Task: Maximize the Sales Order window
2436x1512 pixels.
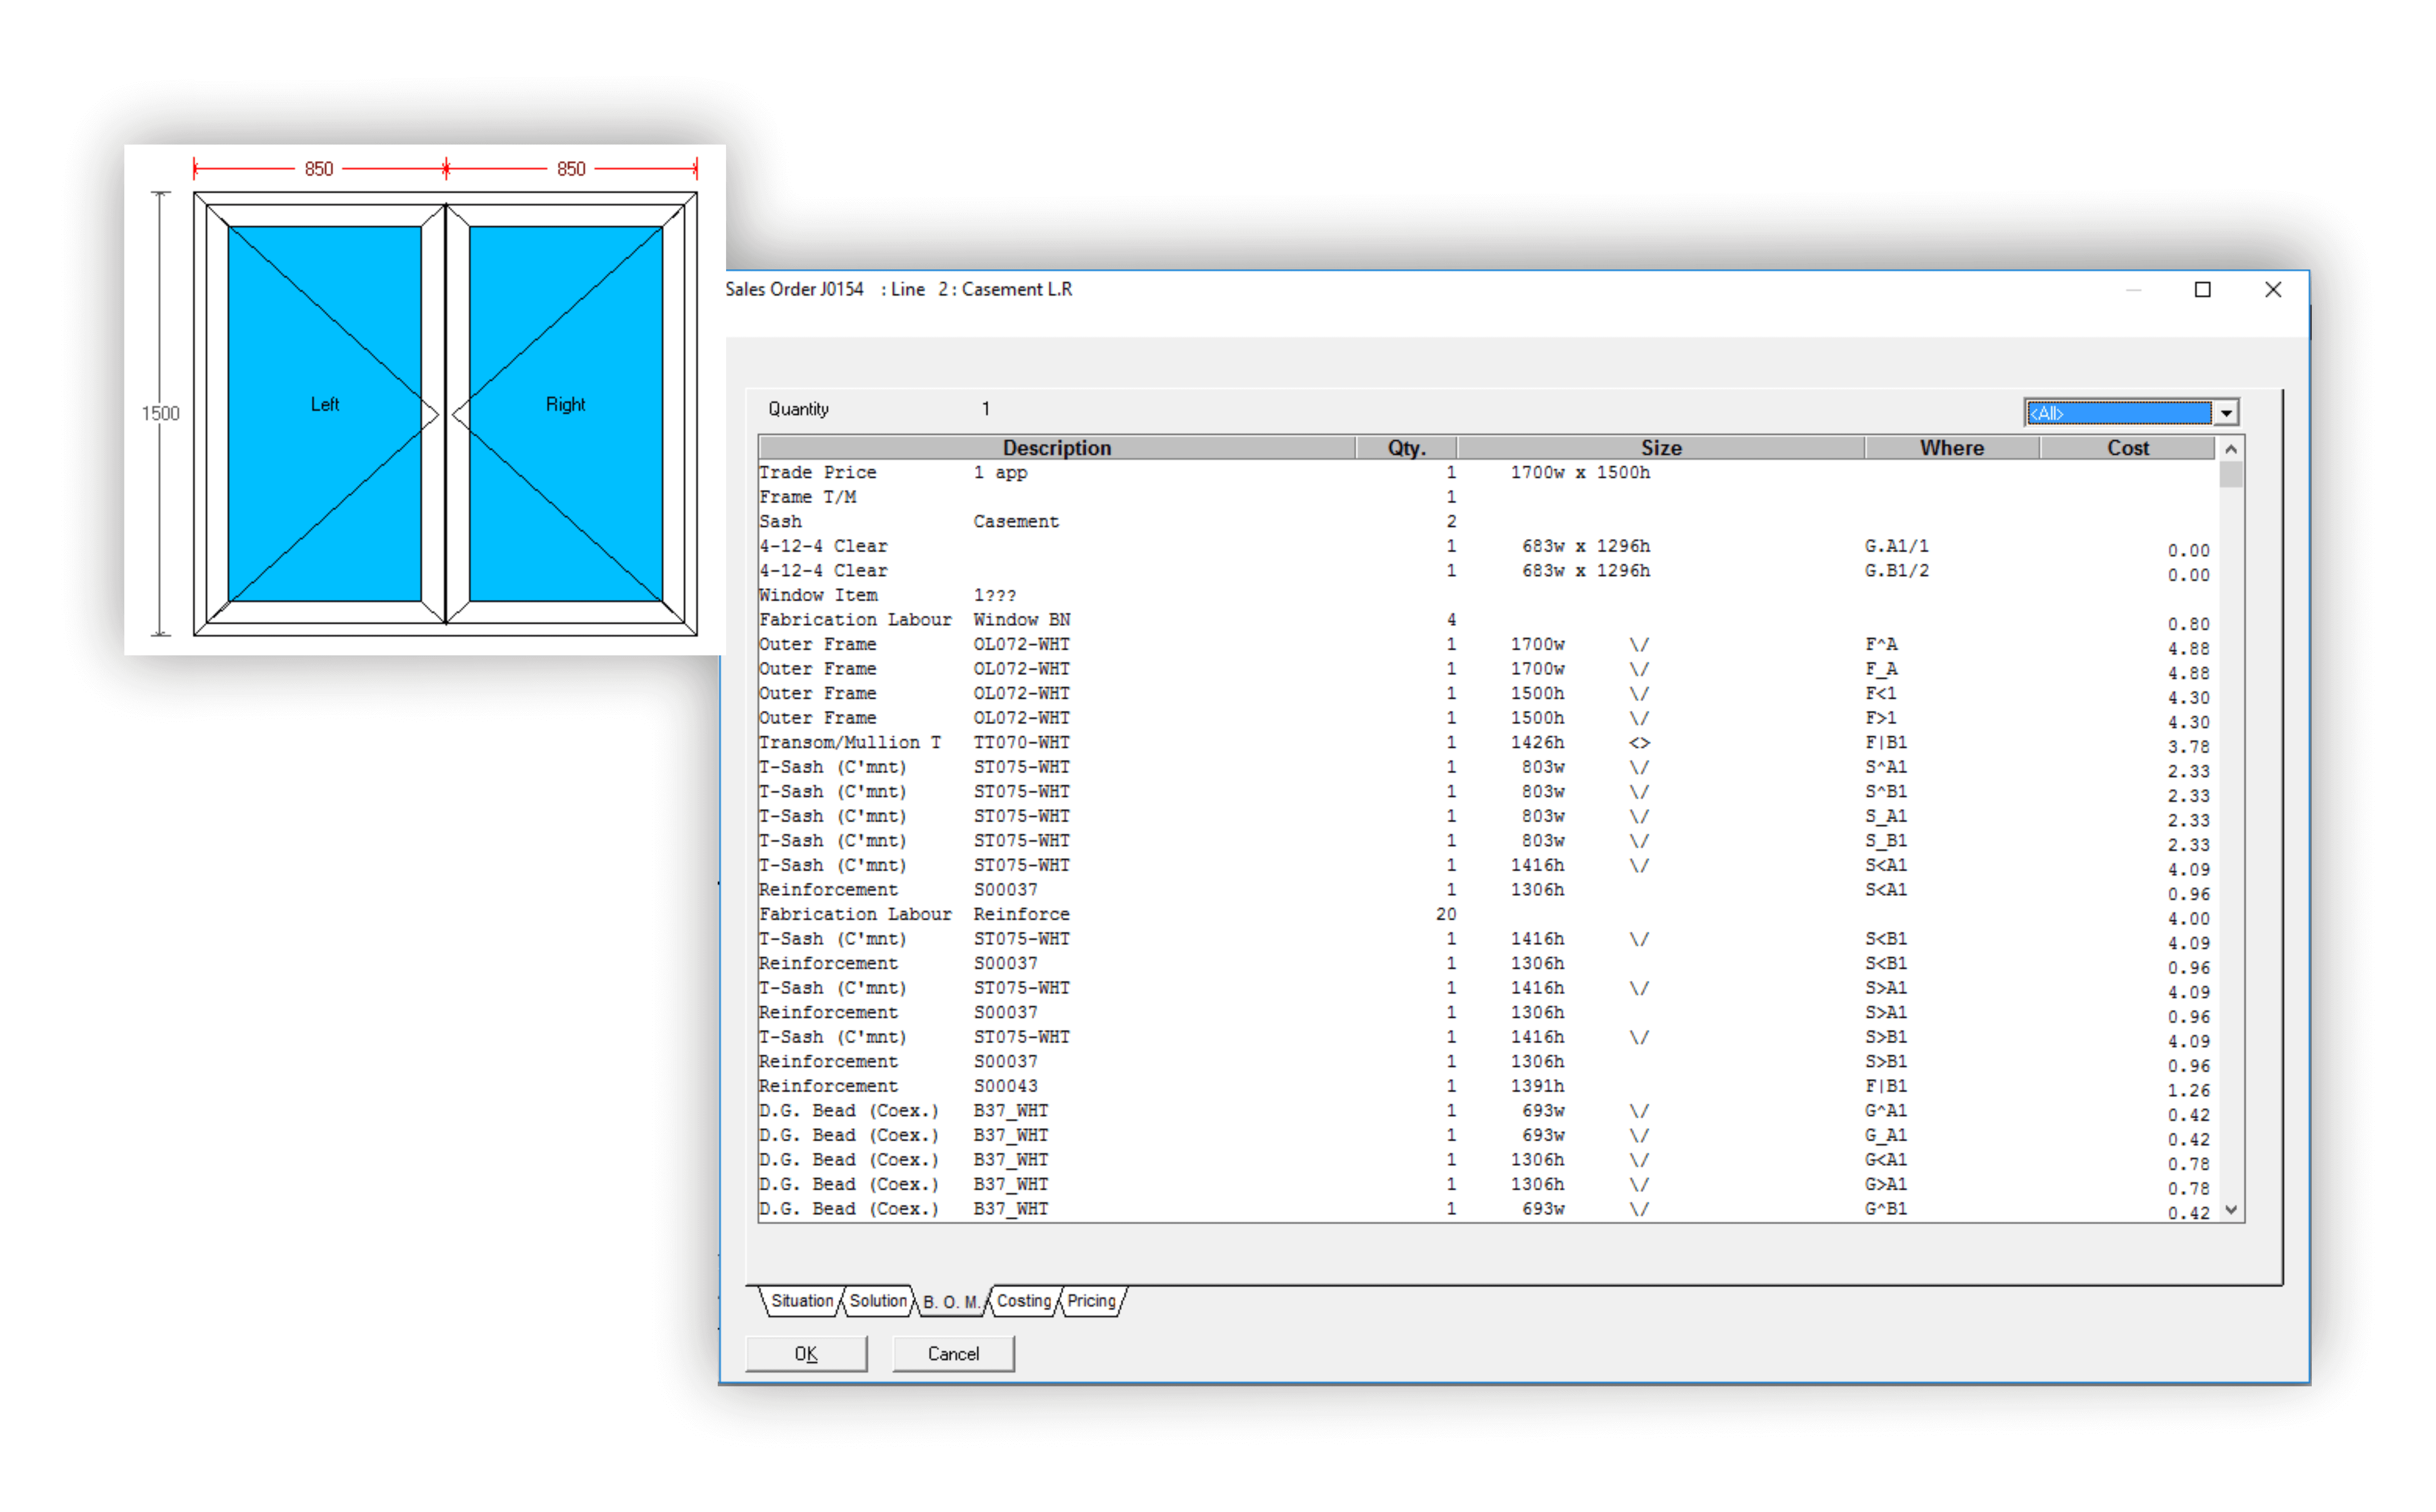Action: [2202, 290]
